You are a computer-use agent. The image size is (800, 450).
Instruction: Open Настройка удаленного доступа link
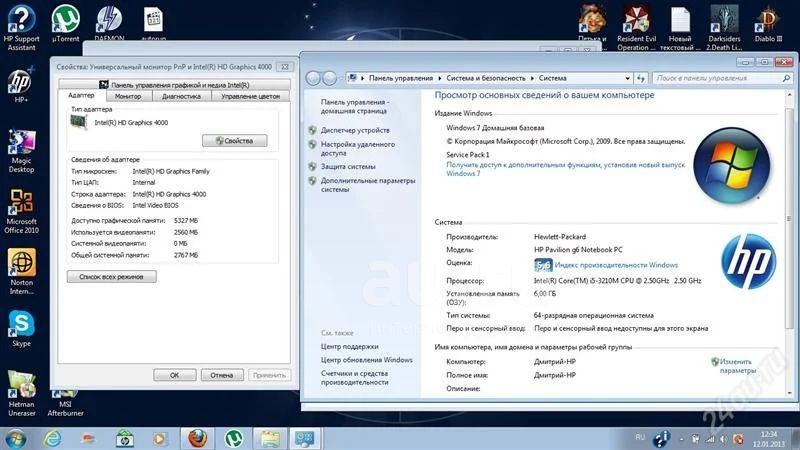(358, 148)
